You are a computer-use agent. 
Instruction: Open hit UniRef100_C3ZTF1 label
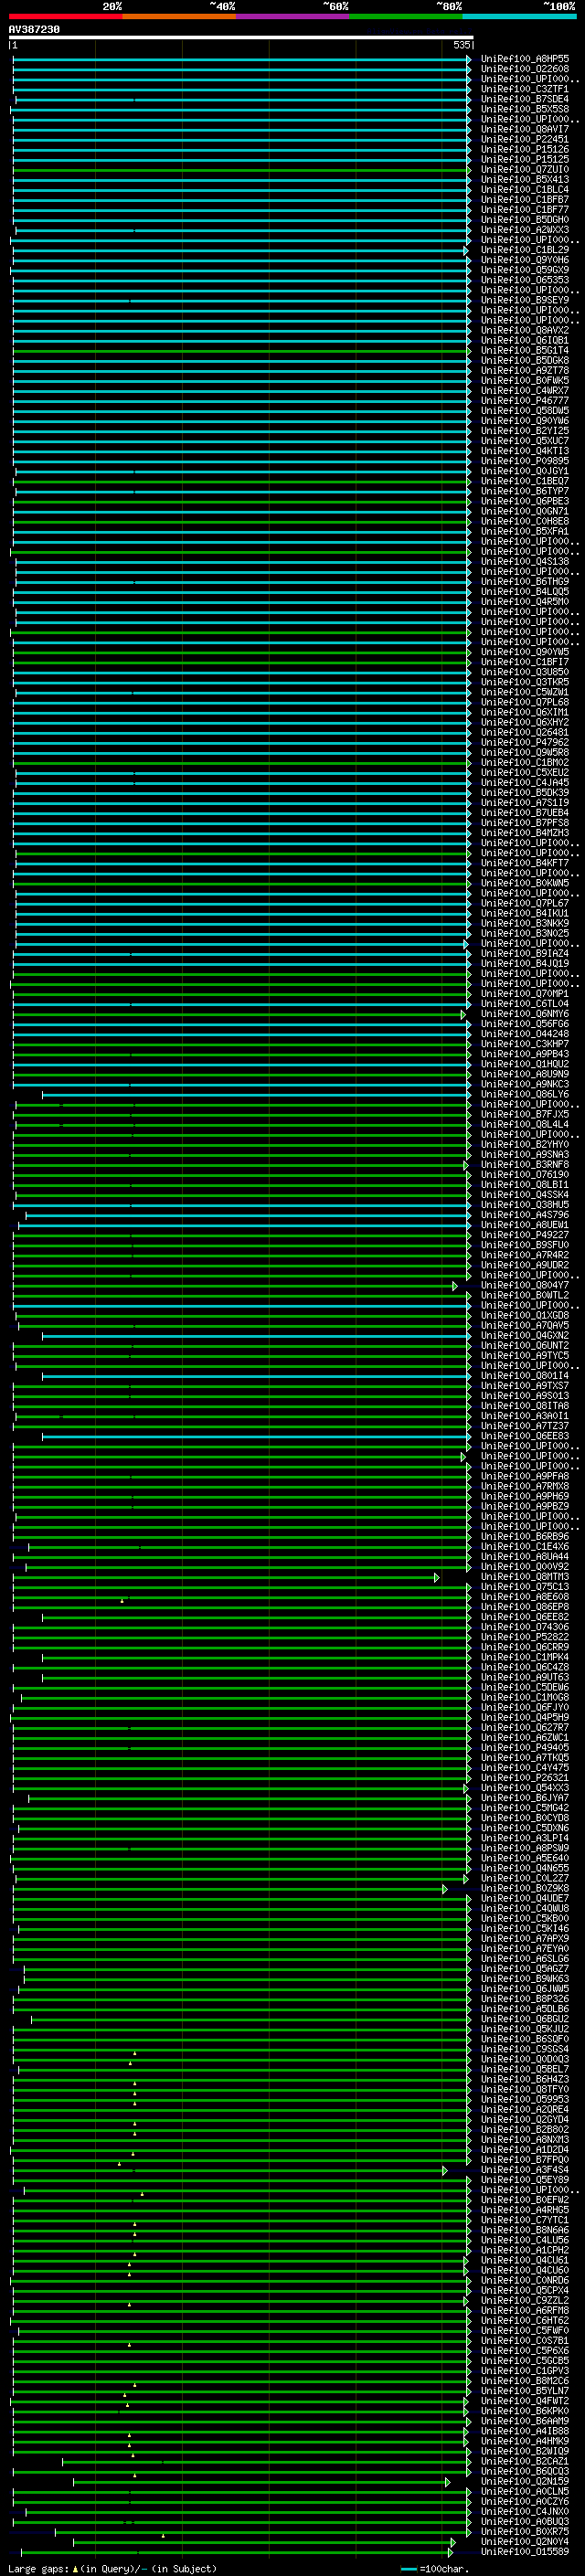525,89
